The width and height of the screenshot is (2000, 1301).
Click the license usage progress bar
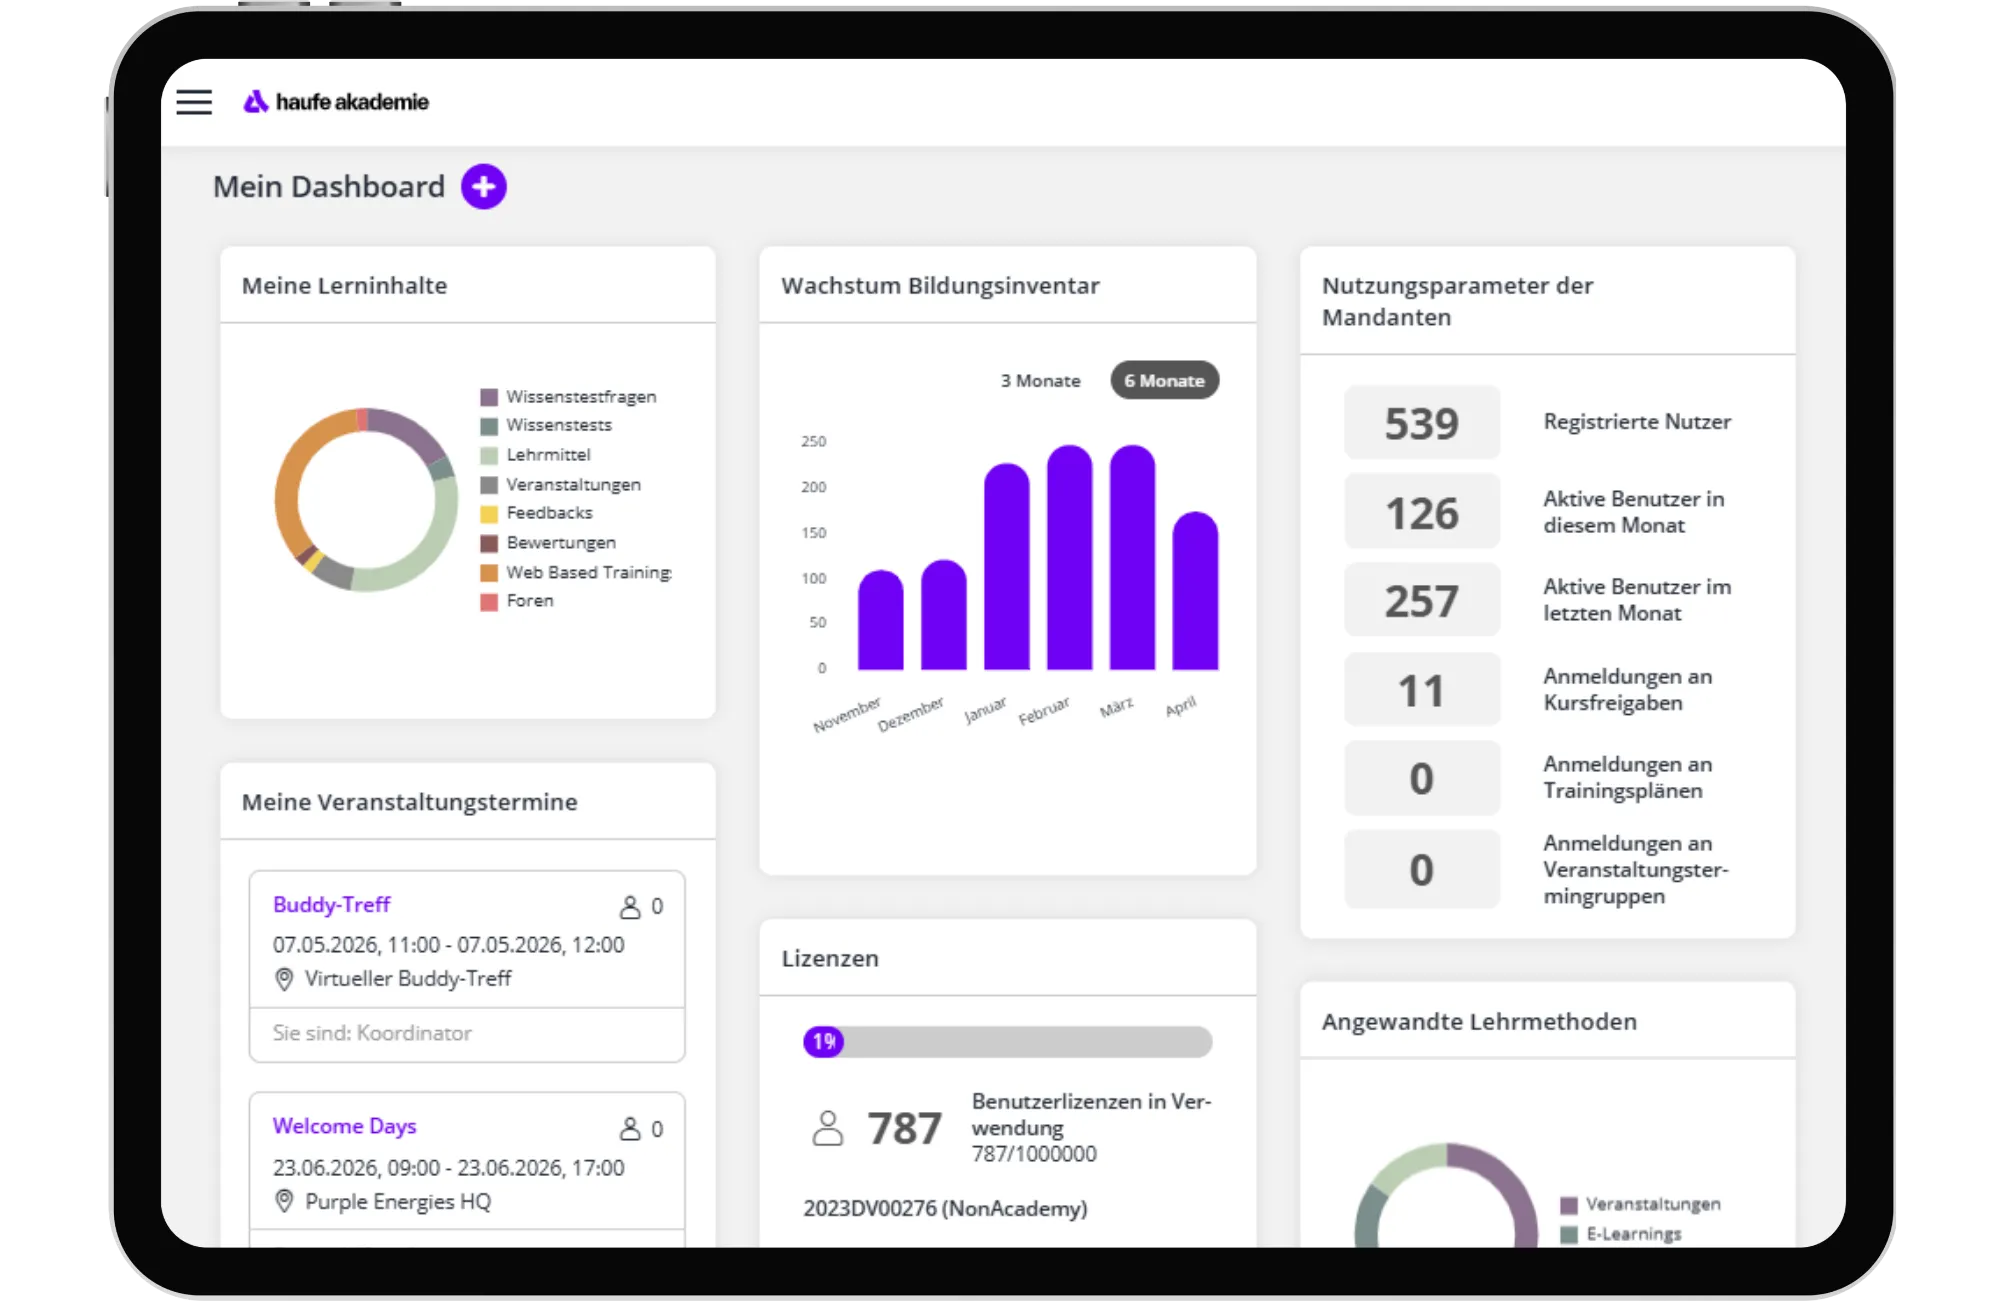[1008, 1042]
